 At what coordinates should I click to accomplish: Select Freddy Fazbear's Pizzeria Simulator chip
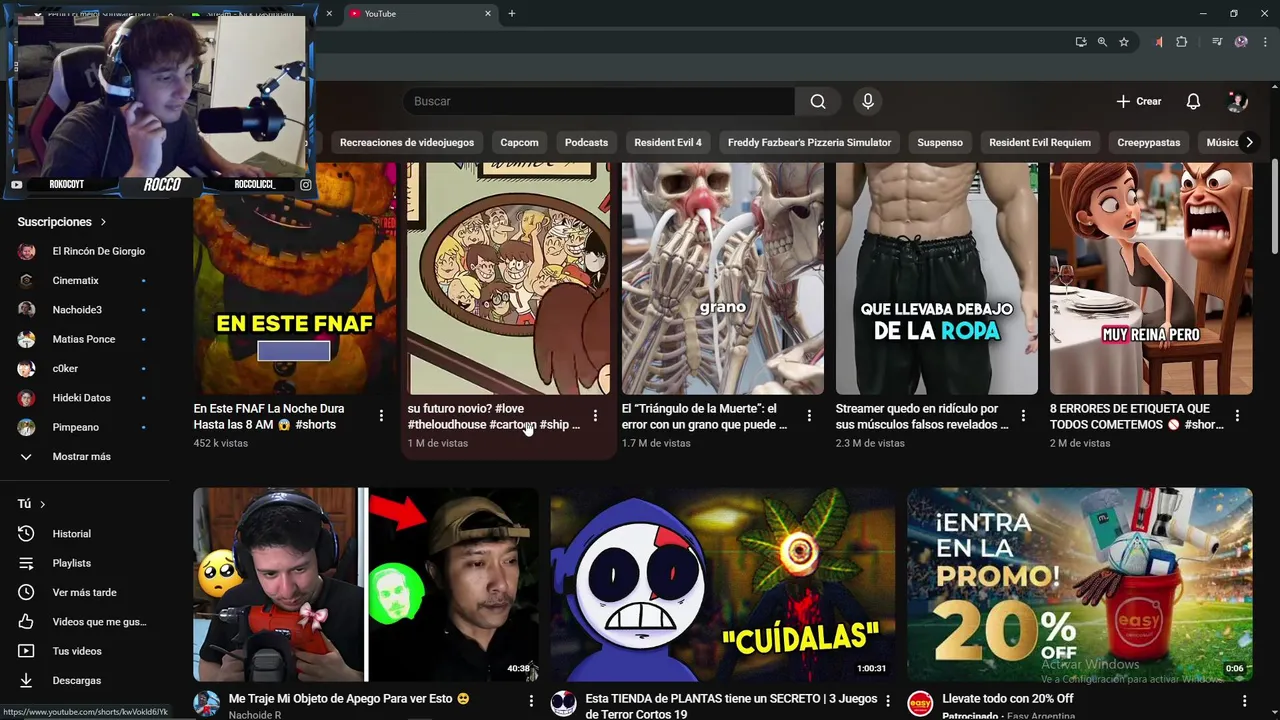pos(809,142)
